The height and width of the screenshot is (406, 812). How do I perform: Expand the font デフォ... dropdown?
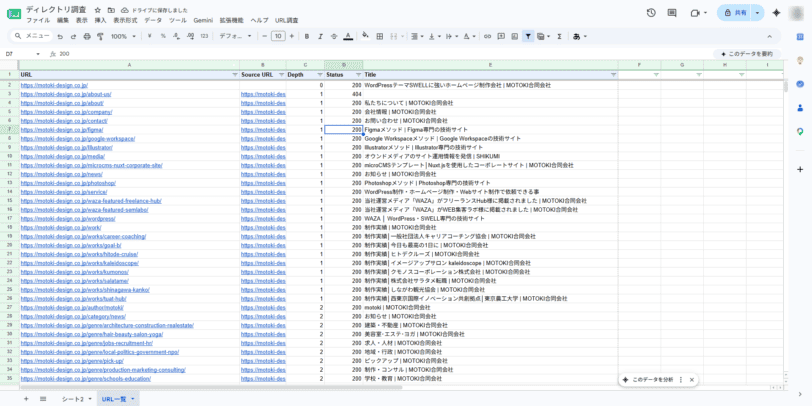point(236,36)
